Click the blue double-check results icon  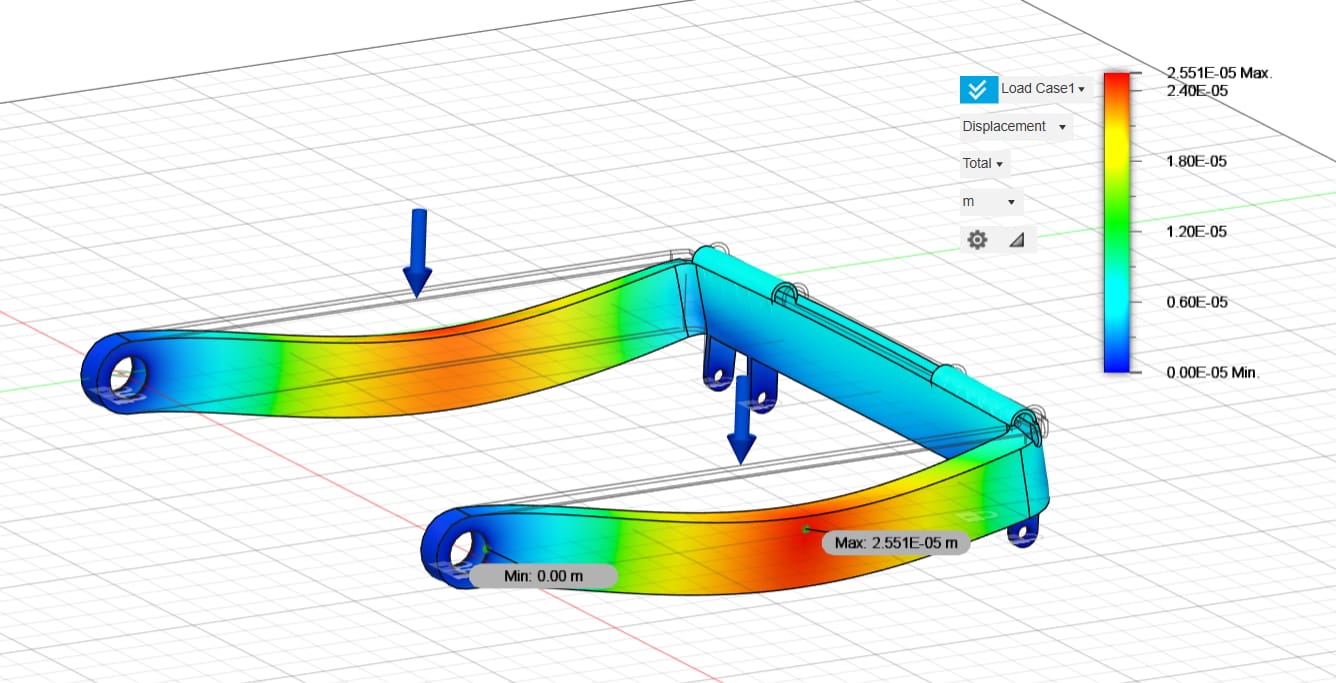(x=977, y=89)
